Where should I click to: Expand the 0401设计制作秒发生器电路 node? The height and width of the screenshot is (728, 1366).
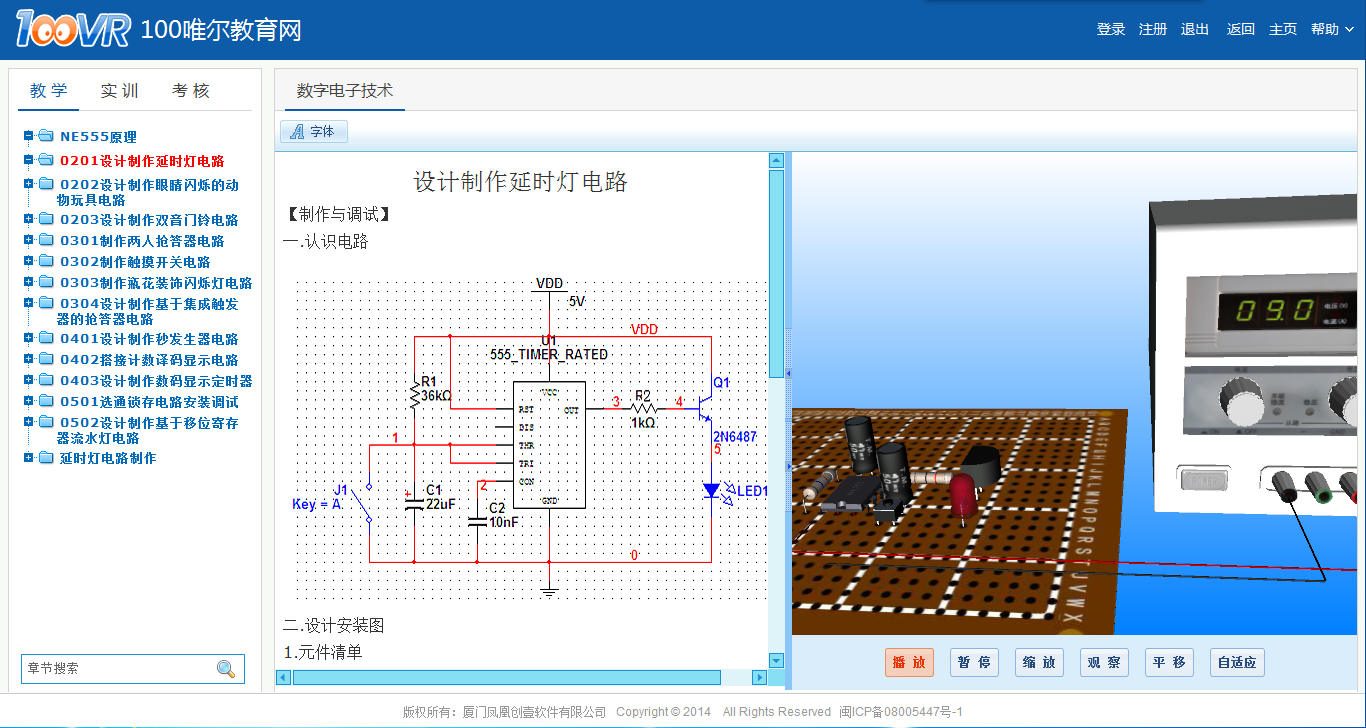point(29,338)
